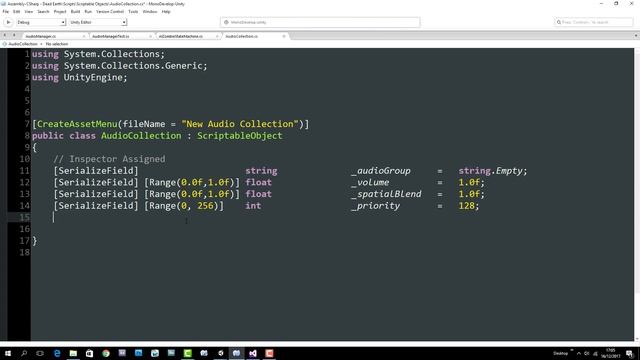The image size is (640, 360).
Task: Open the Build menu
Action: pyautogui.click(x=76, y=11)
